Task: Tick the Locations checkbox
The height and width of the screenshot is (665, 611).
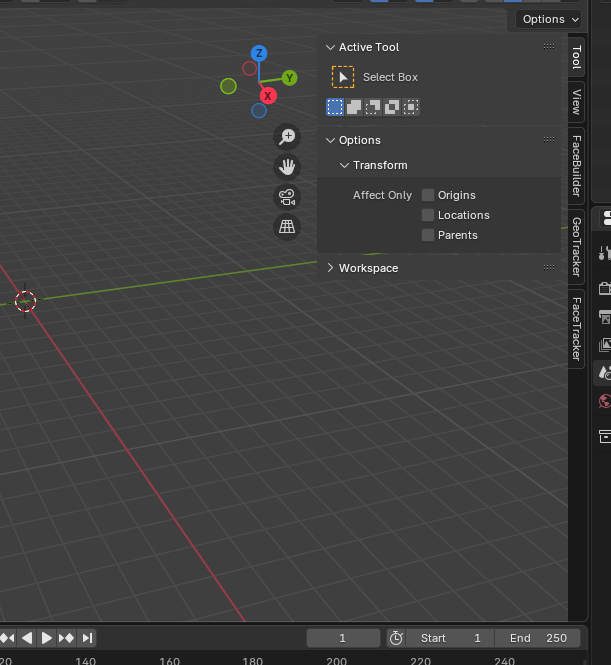Action: 428,215
